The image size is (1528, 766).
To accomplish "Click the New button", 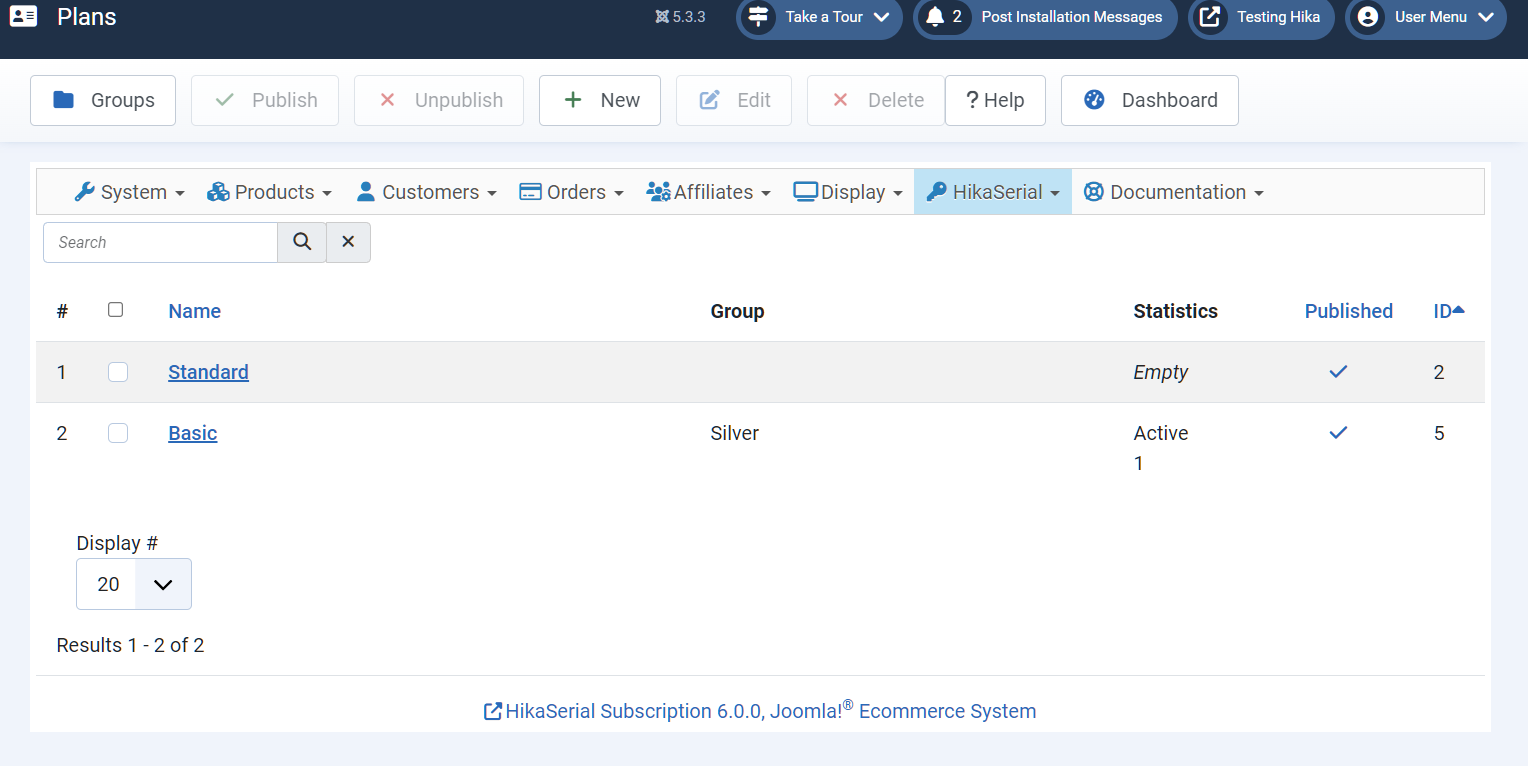I will pos(600,100).
